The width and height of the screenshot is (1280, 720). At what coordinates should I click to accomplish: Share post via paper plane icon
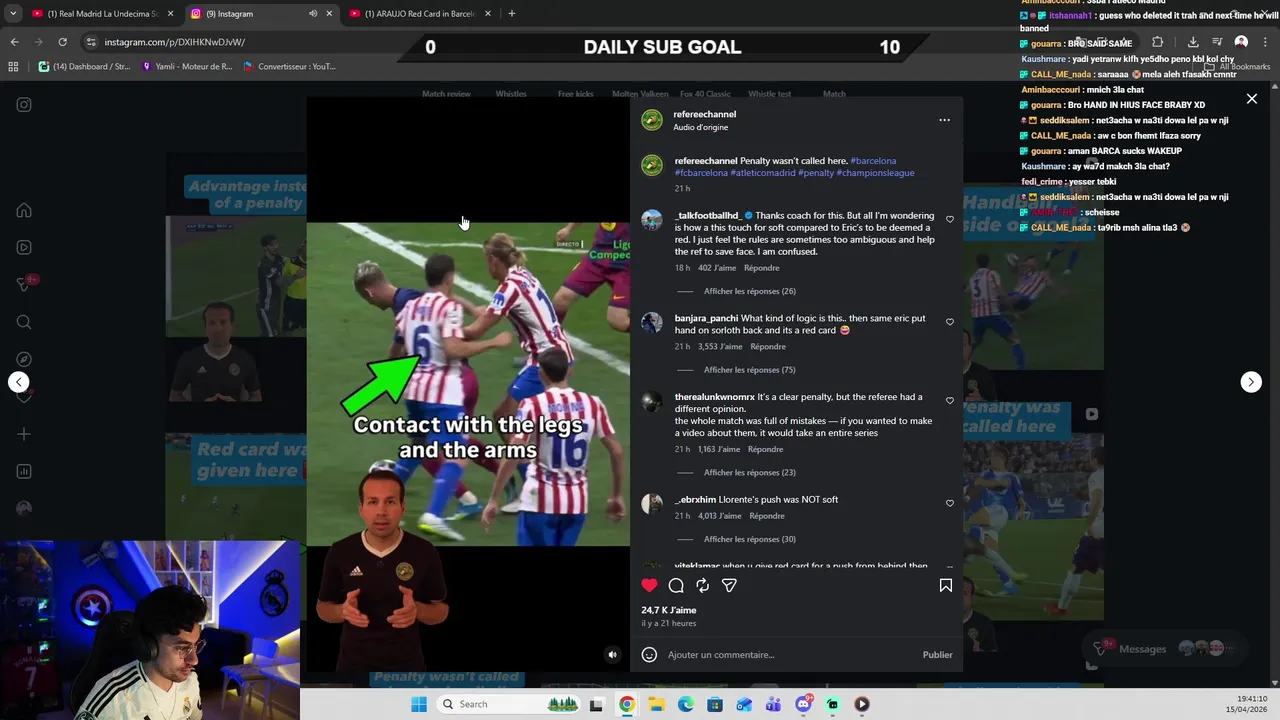(729, 585)
